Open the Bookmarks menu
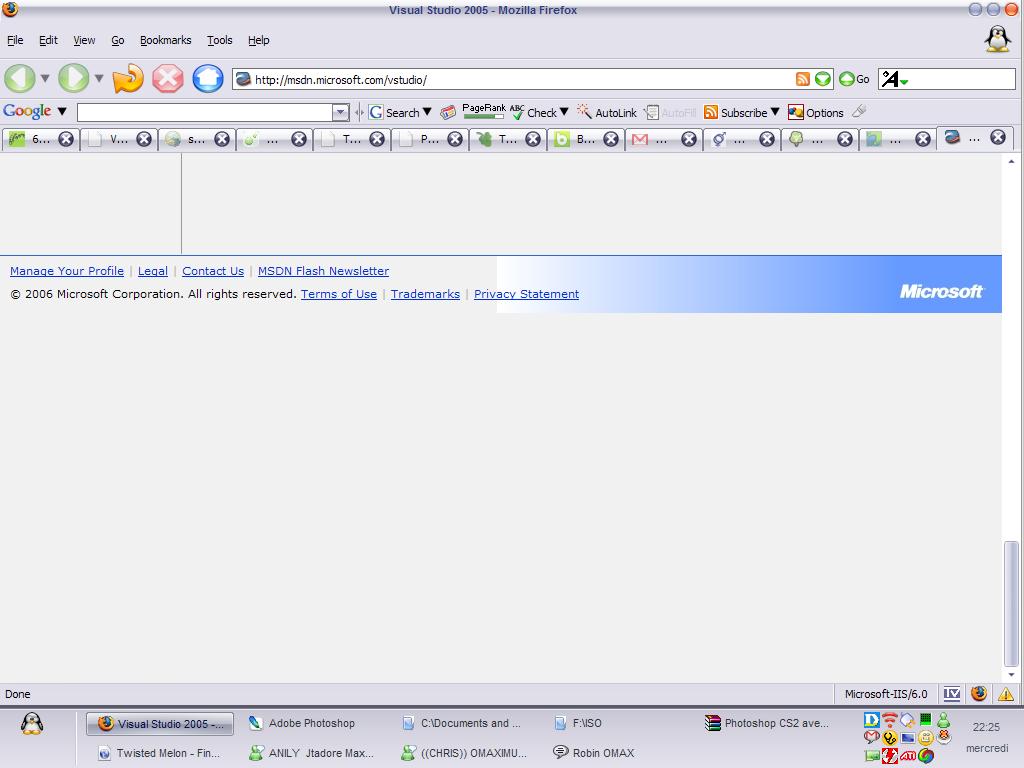Screen dimensions: 1024x768 [166, 40]
